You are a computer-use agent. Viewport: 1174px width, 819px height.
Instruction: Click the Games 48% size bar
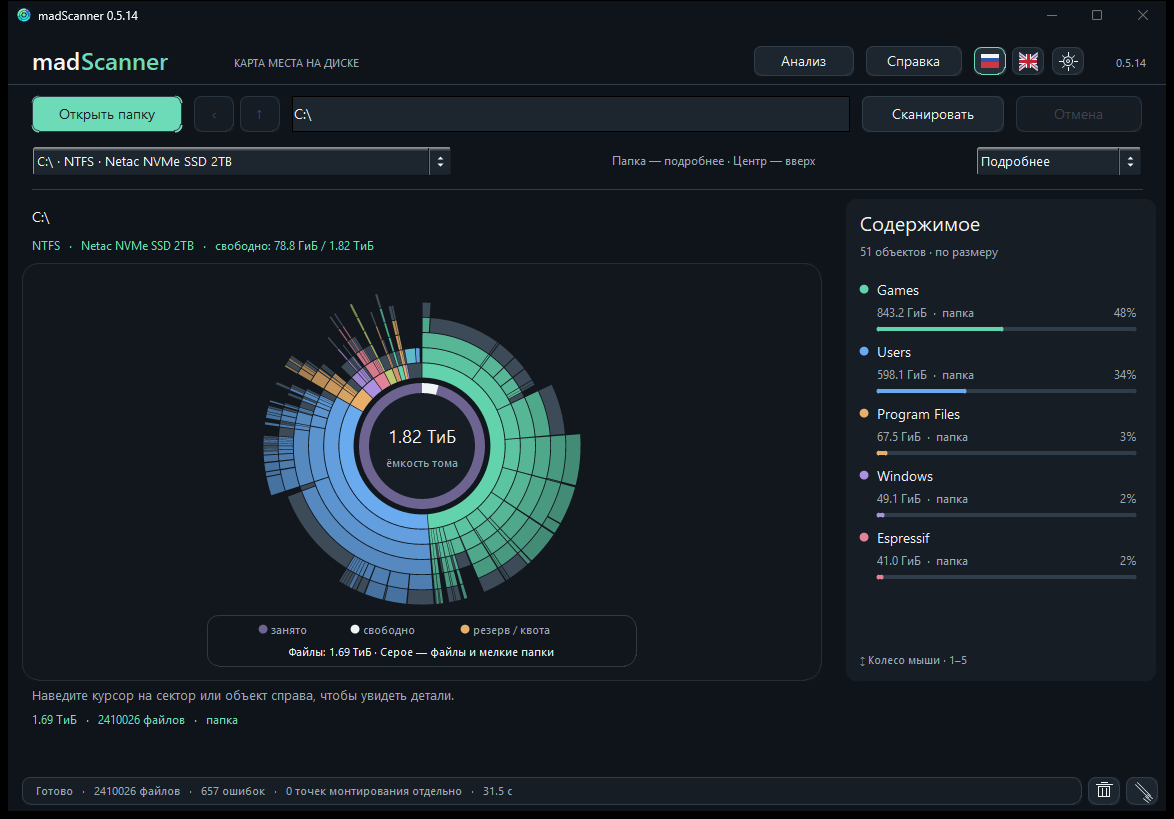[x=1006, y=329]
